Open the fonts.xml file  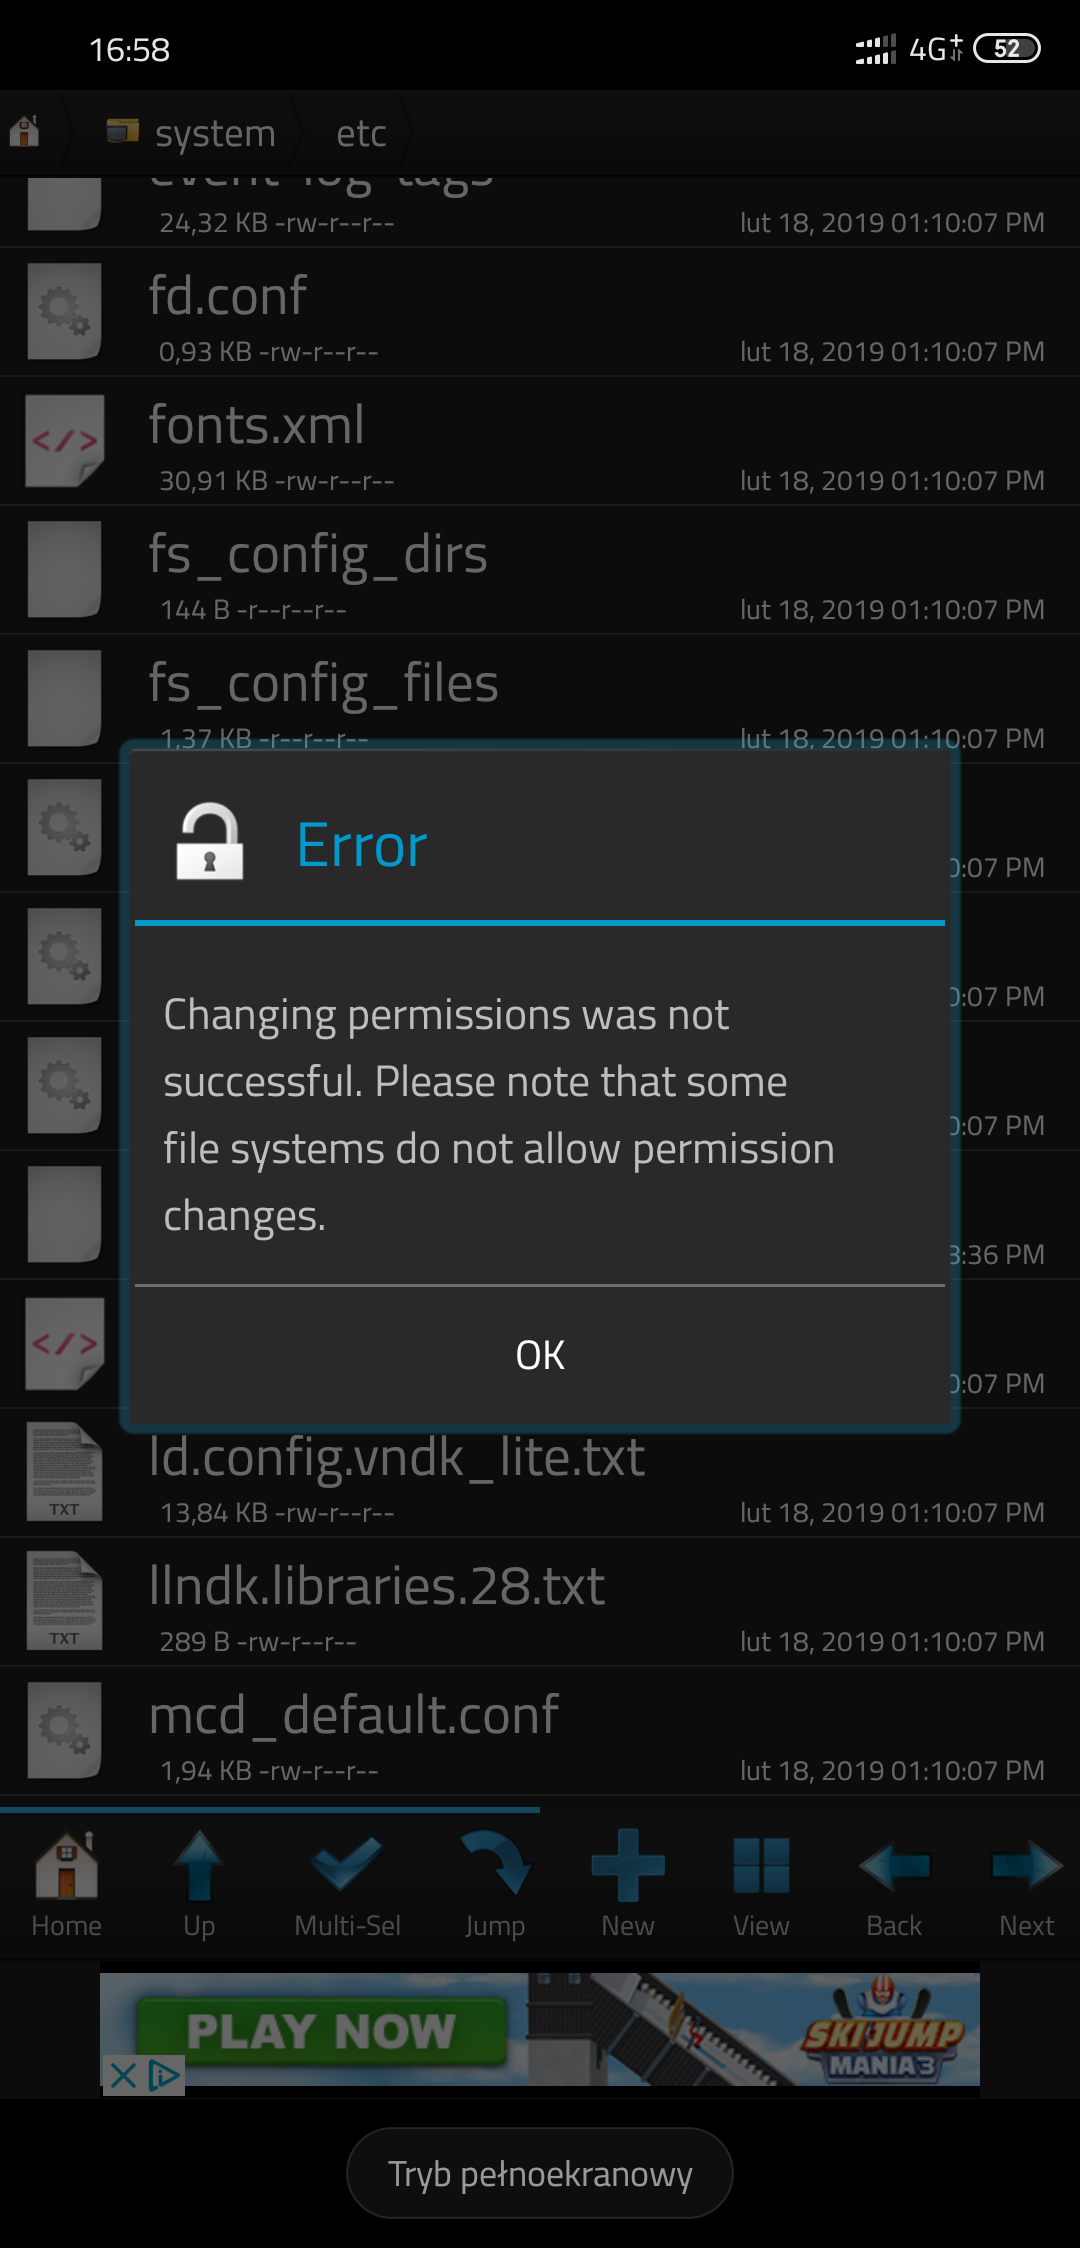click(x=540, y=442)
